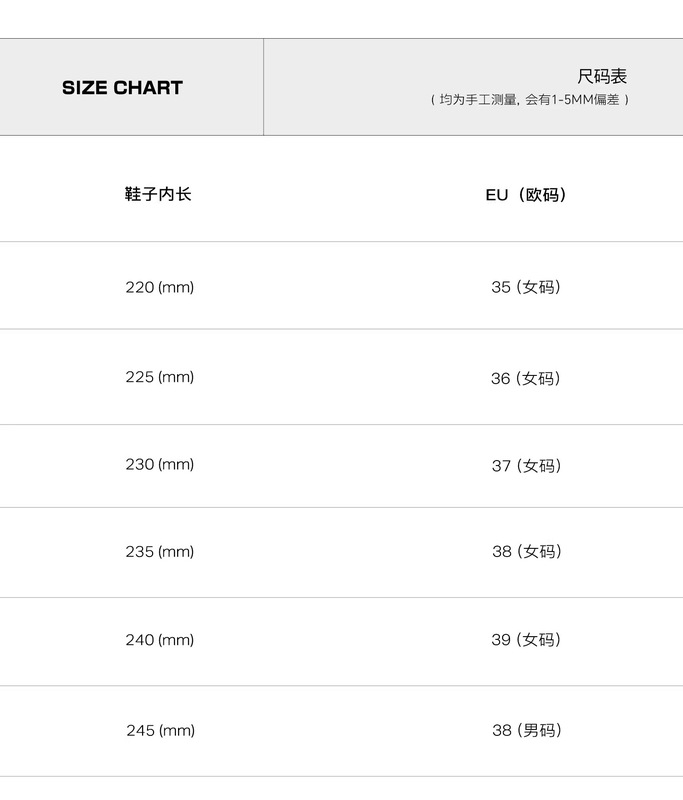Click the 38 (女码) size cell
Screen dimensions: 683x800
(x=526, y=551)
